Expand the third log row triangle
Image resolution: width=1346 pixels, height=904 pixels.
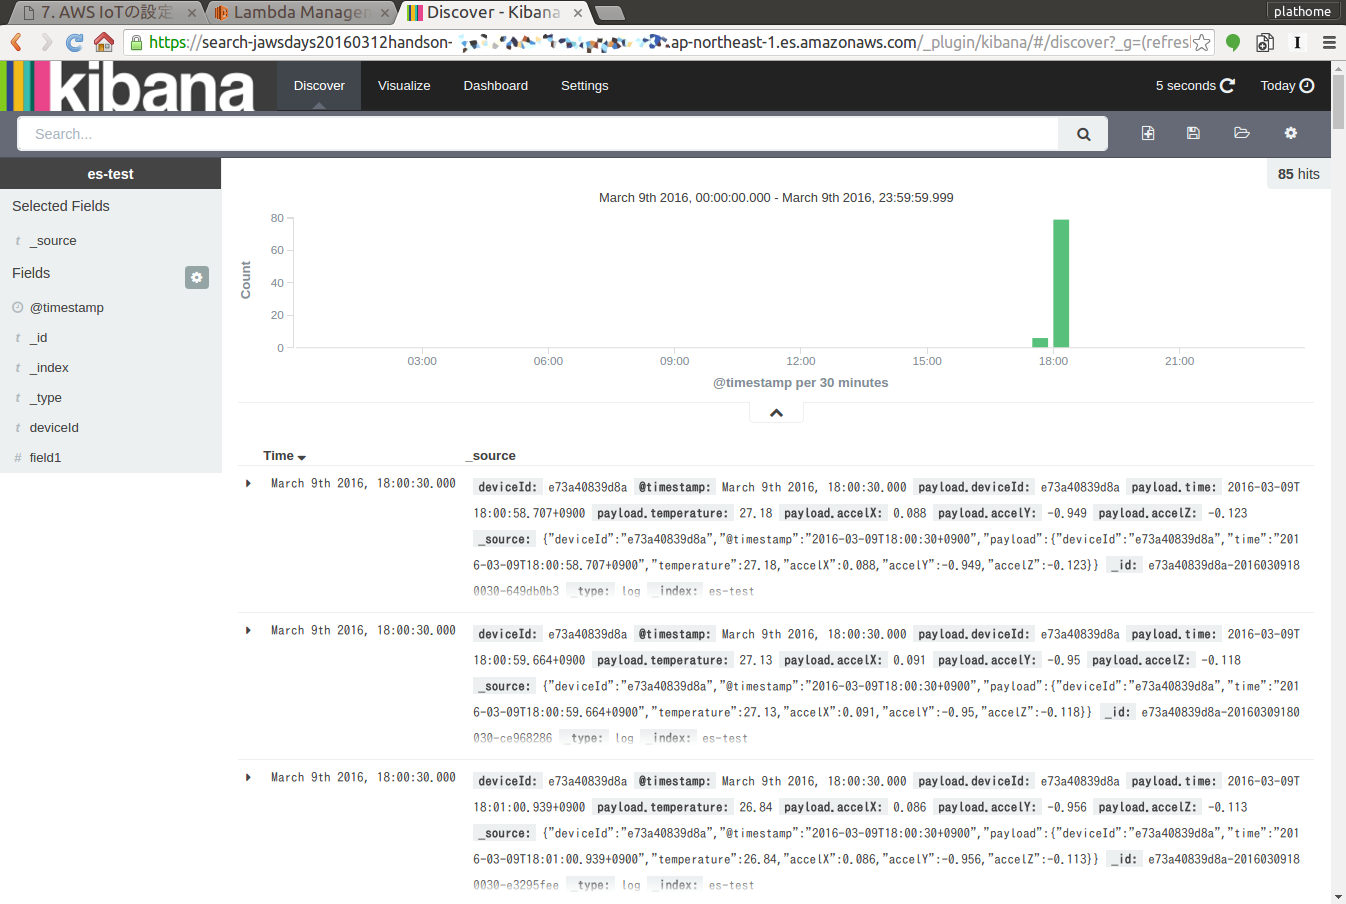point(248,778)
